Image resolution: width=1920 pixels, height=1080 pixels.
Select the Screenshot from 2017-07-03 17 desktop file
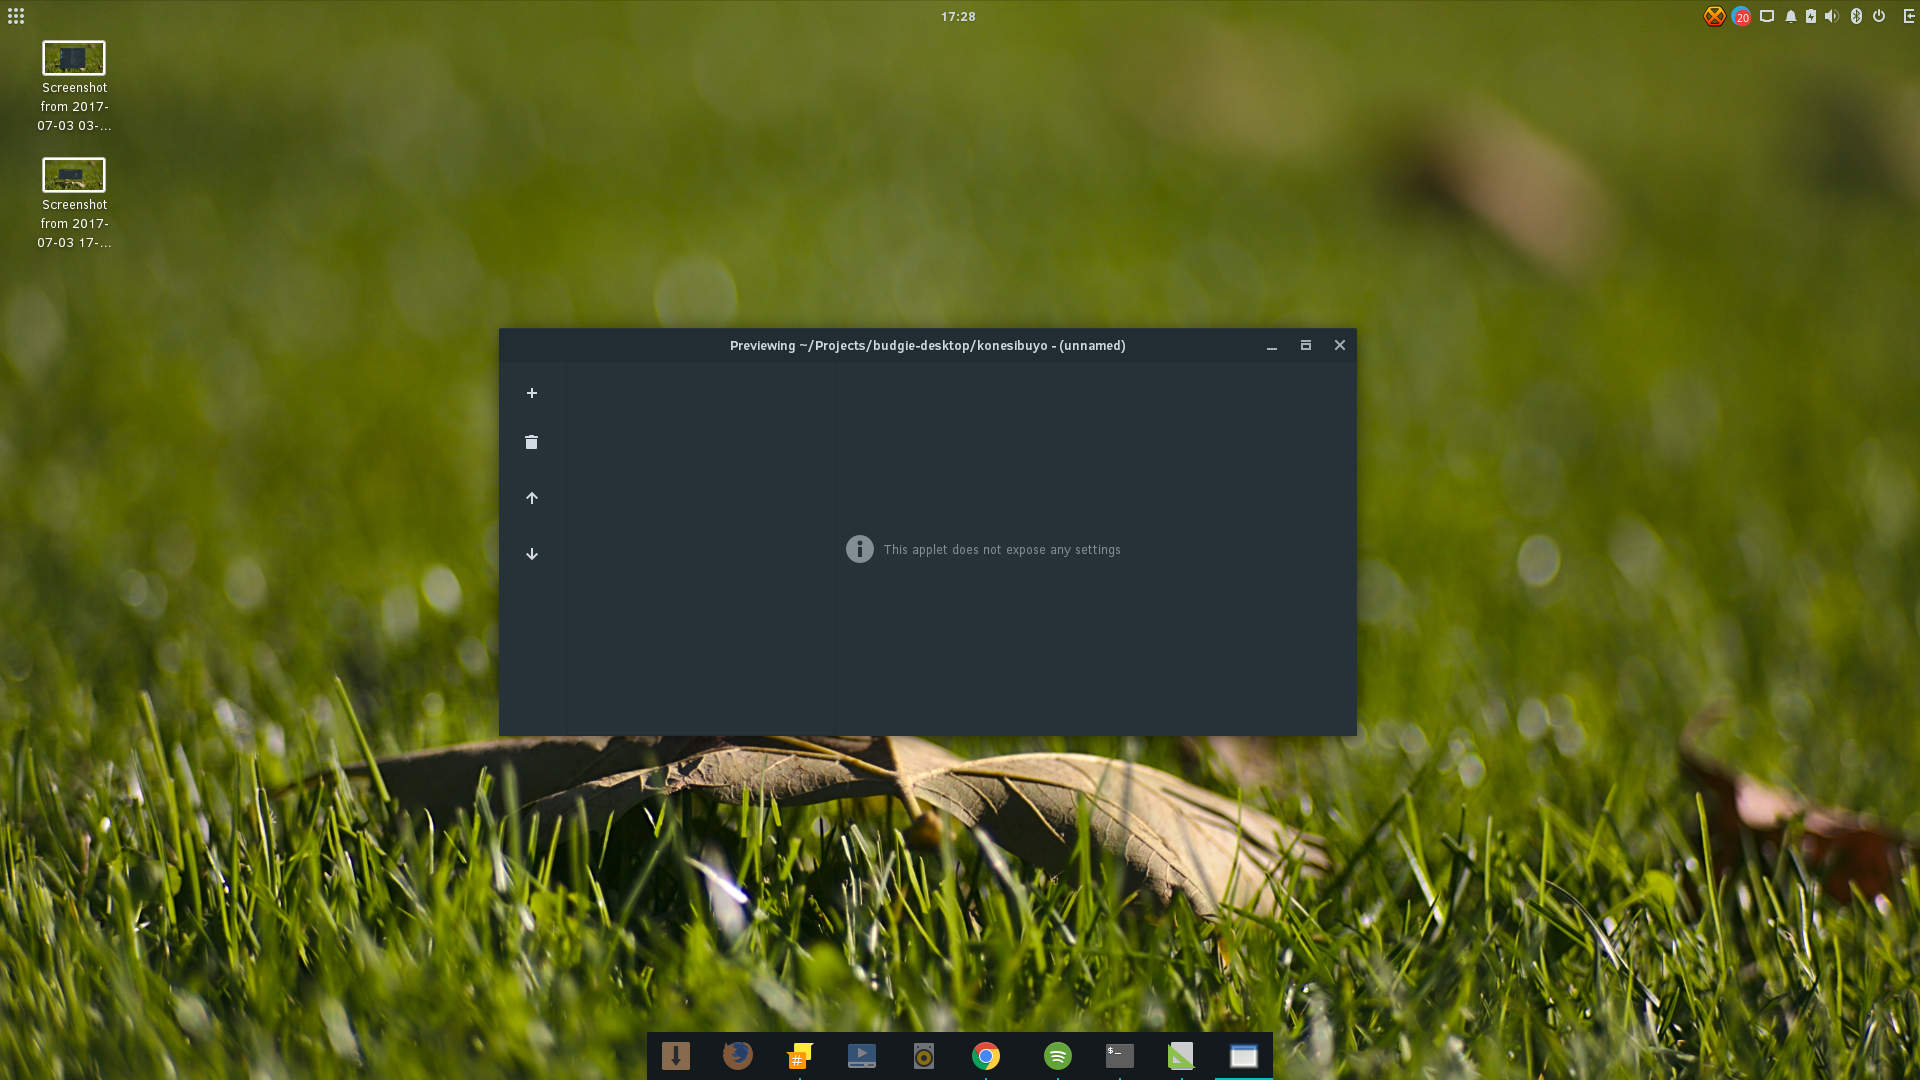(74, 205)
